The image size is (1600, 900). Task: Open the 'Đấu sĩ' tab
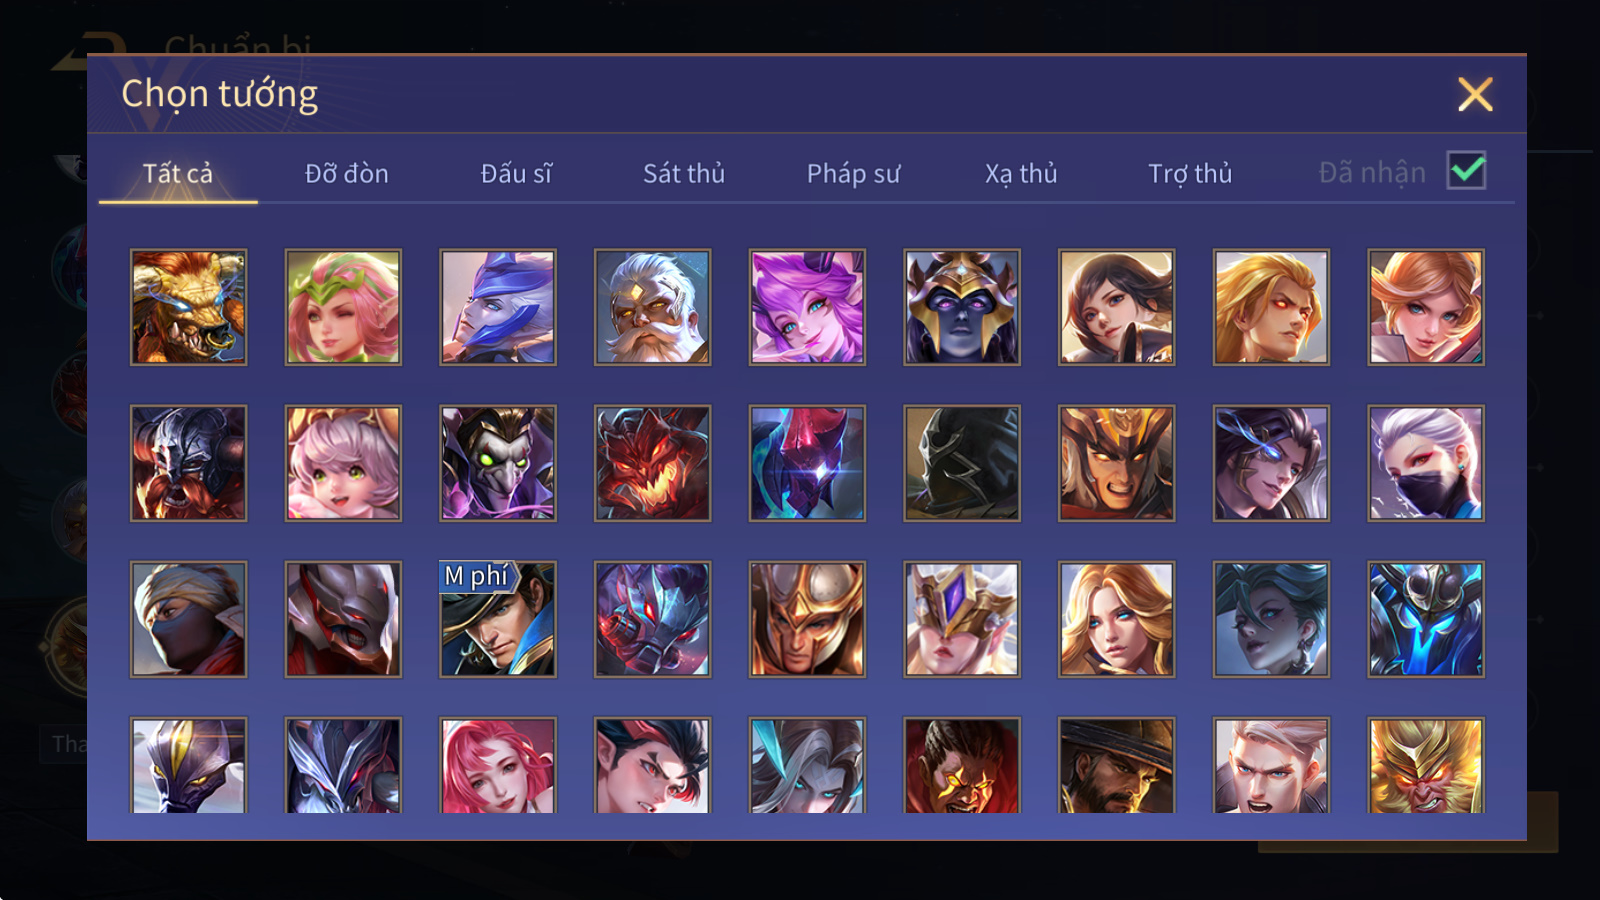[x=516, y=173]
